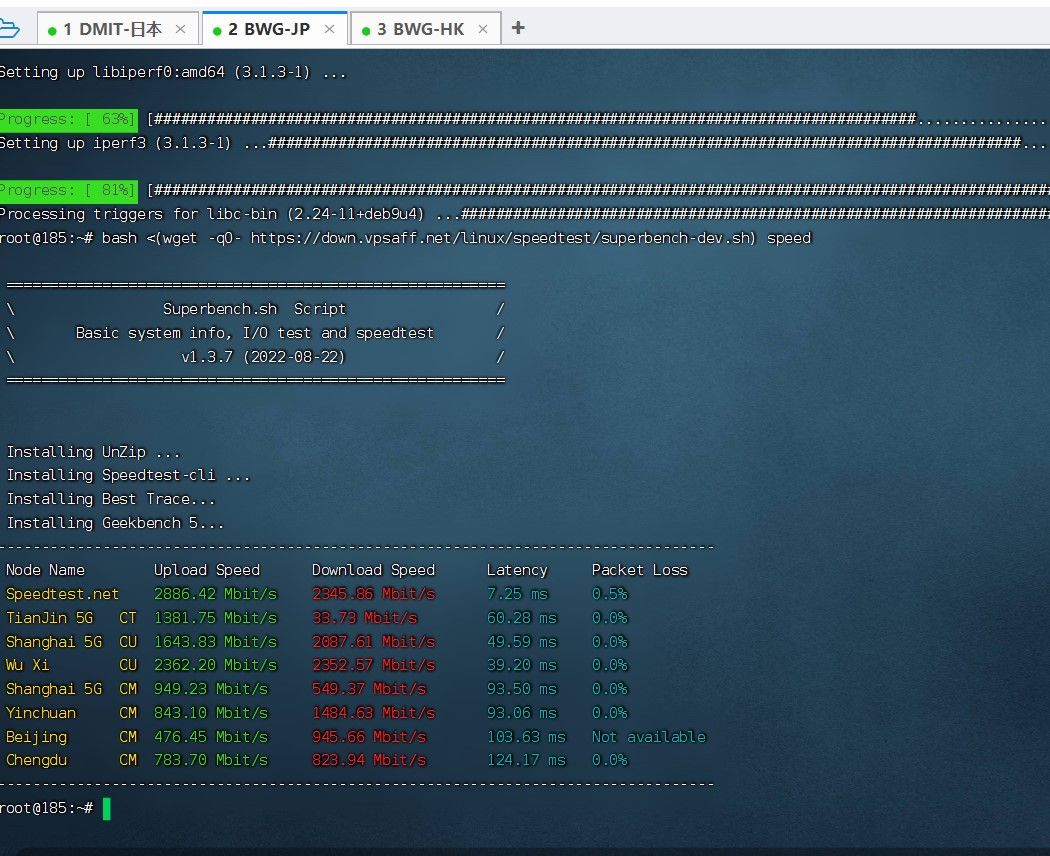This screenshot has width=1050, height=856.
Task: Open the session folder icon beside the tabs
Action: 9,29
